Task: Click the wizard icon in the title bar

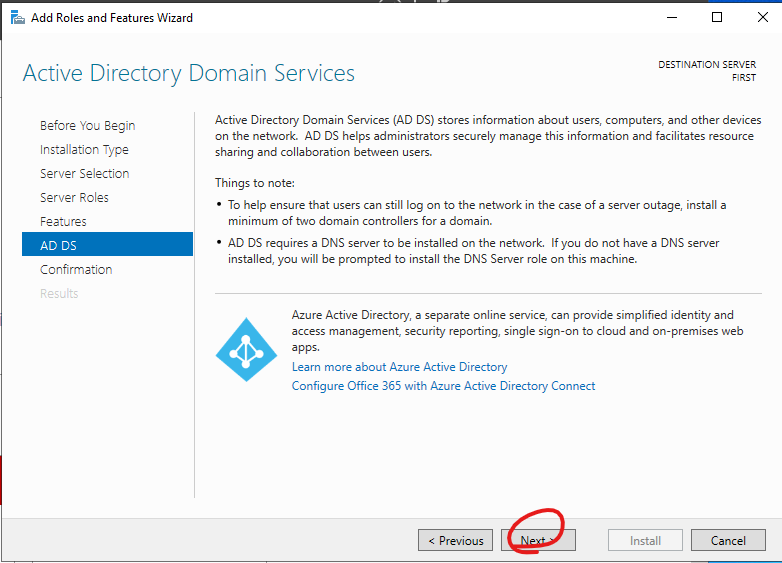Action: 18,18
